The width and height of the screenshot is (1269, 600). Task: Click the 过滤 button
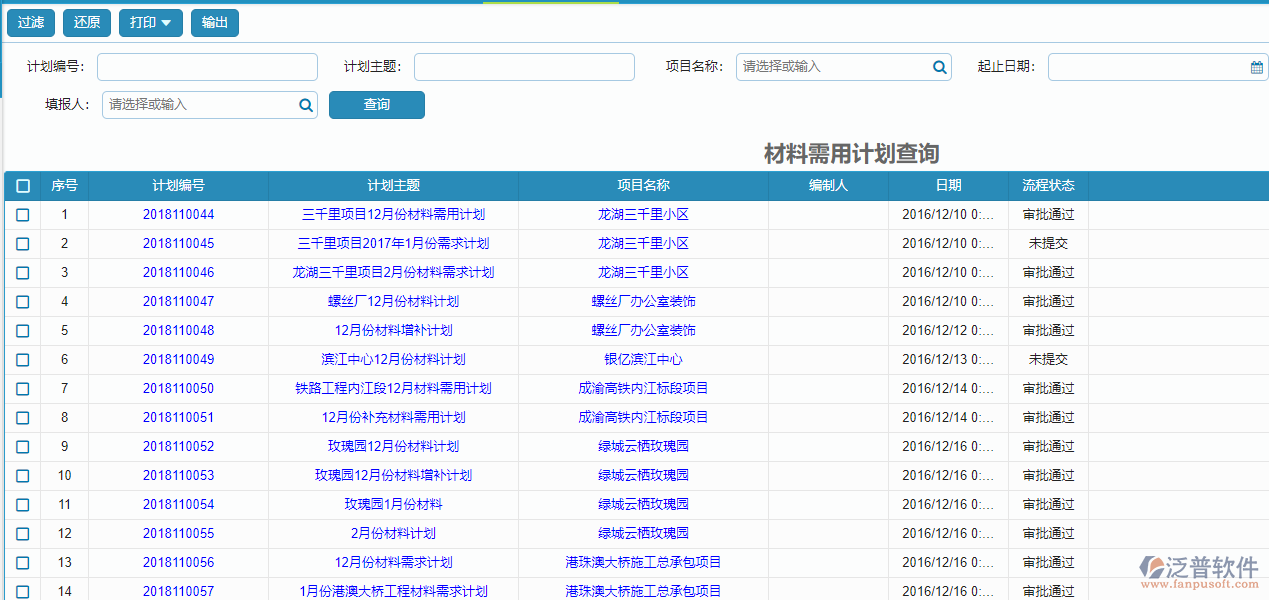(x=30, y=21)
